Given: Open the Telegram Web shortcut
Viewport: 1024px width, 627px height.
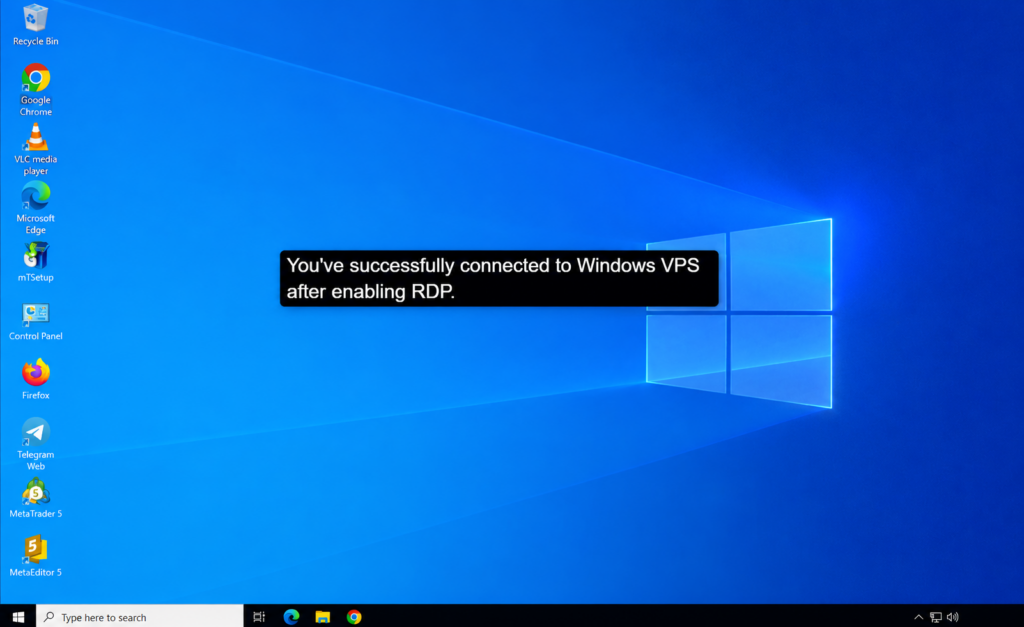Looking at the screenshot, I should tap(35, 443).
